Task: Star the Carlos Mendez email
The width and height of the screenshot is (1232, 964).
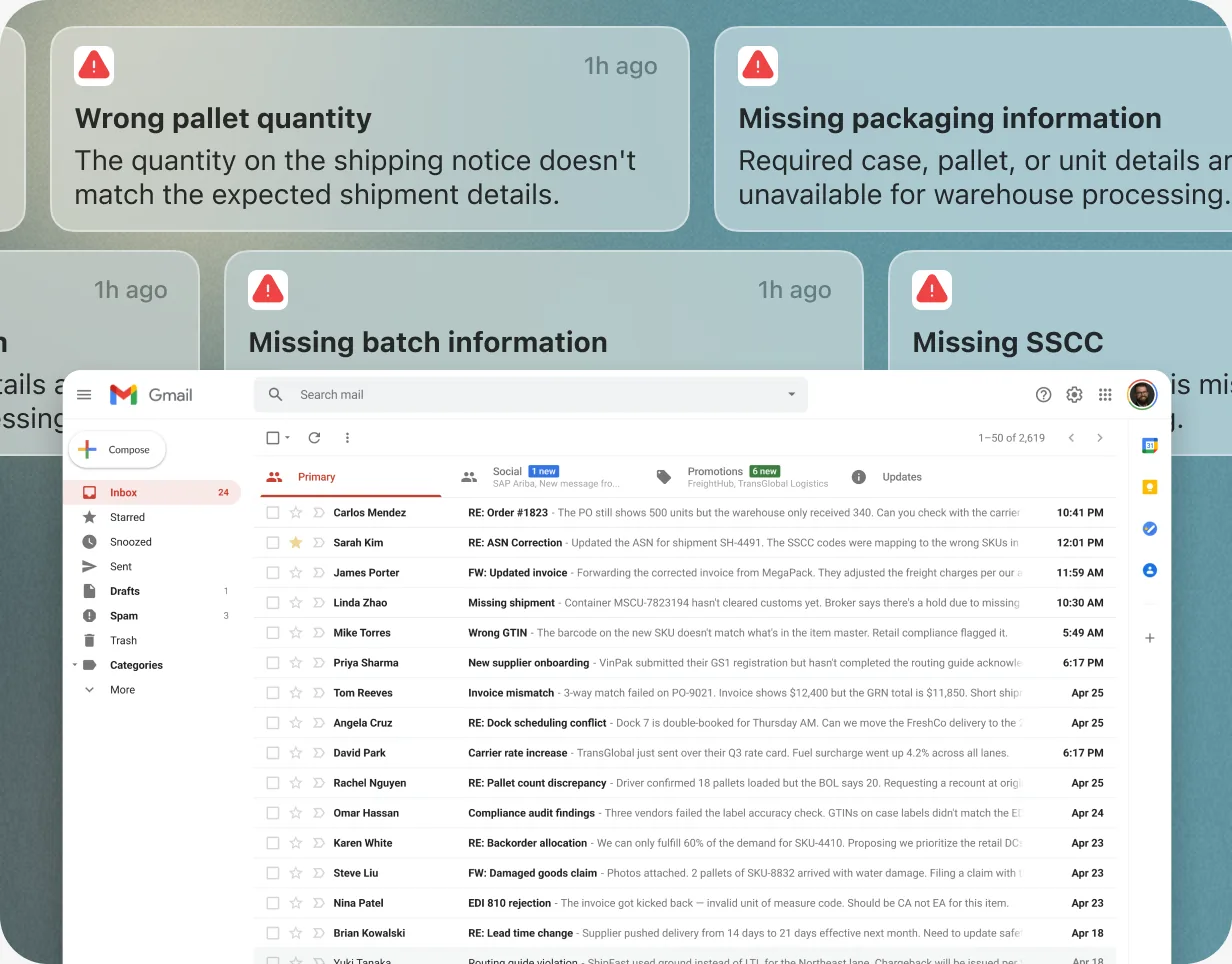Action: 295,513
